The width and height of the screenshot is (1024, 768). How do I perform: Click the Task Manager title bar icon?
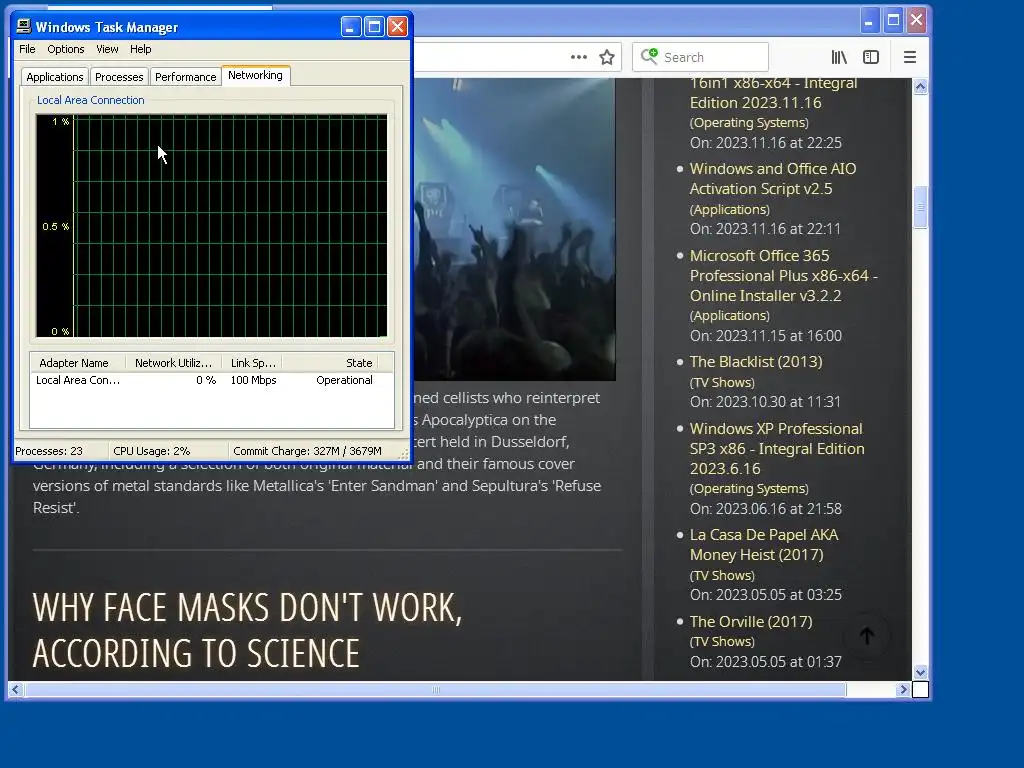24,26
